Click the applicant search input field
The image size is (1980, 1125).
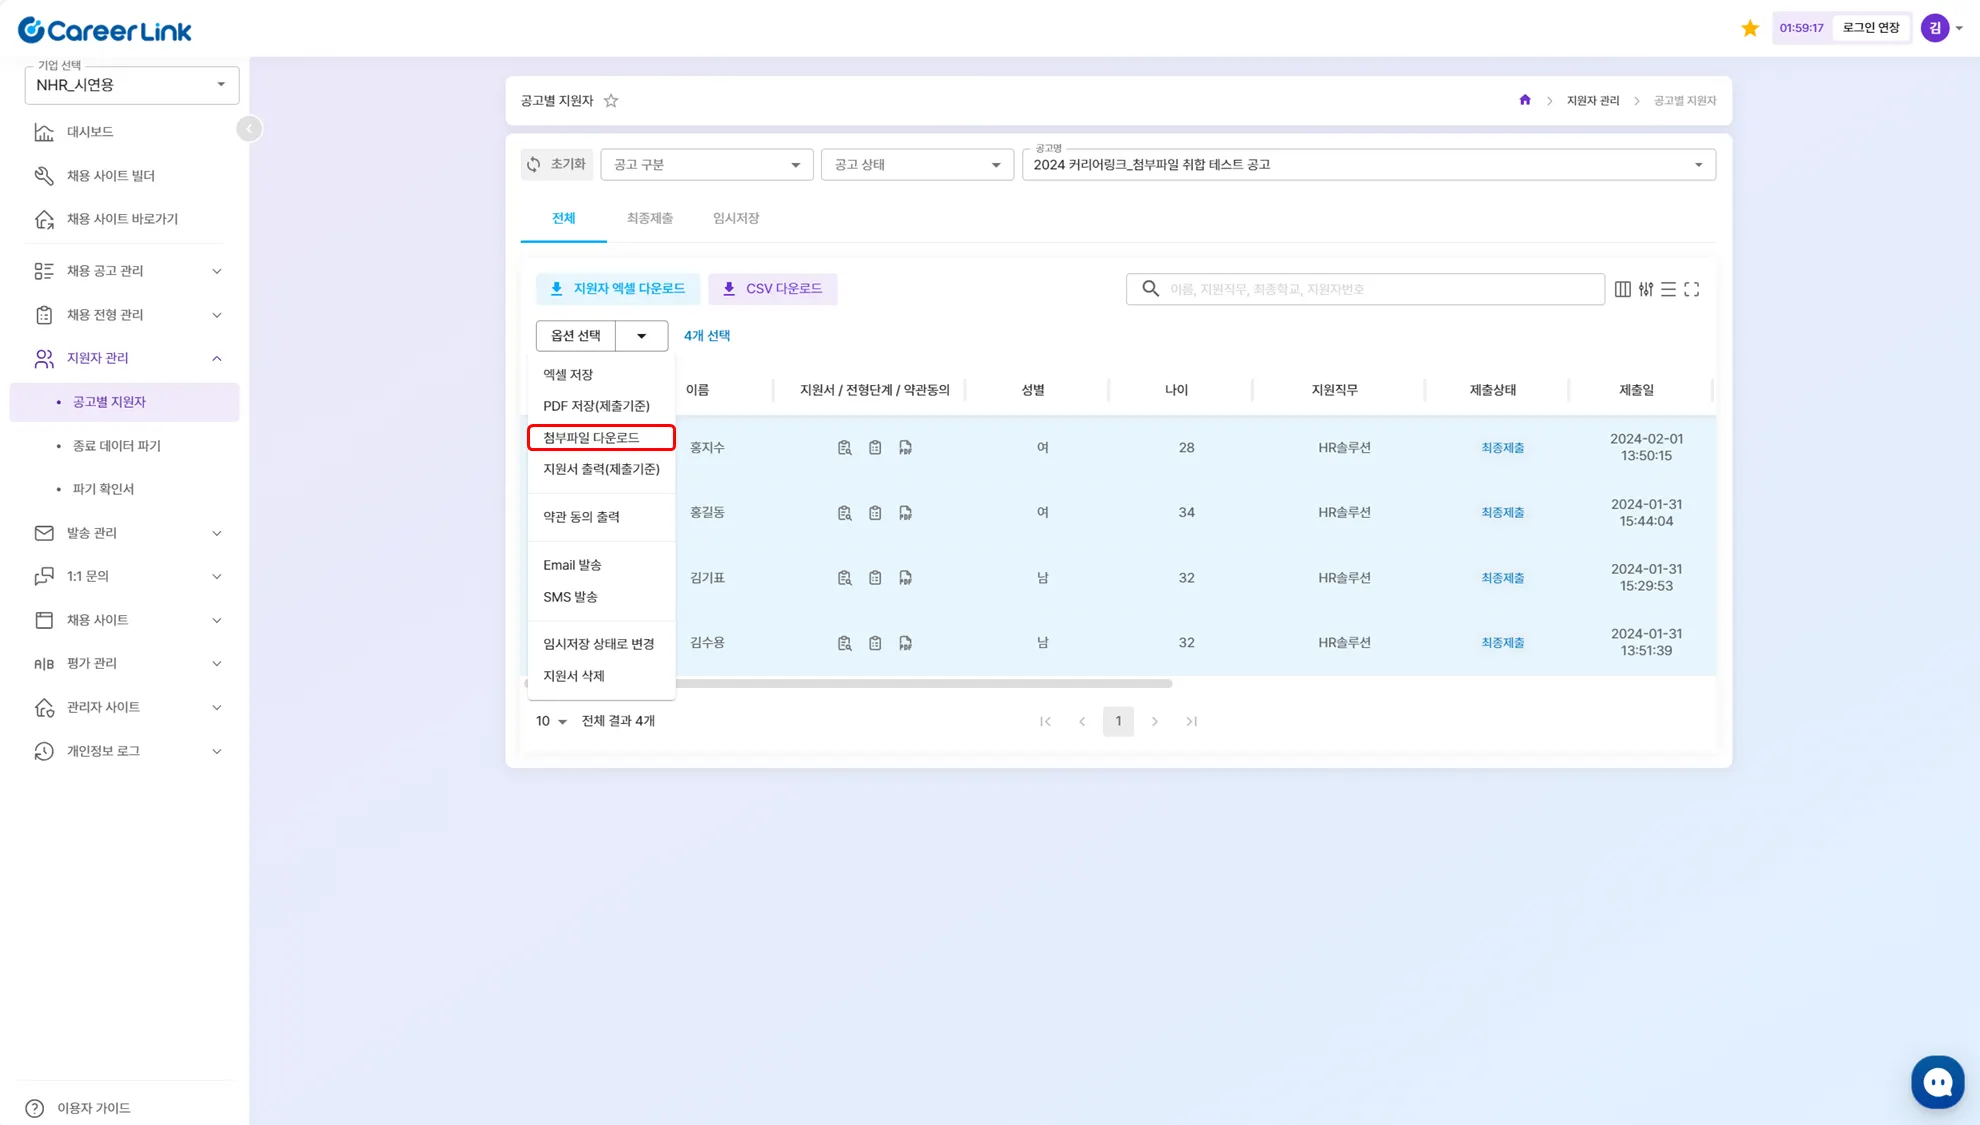tap(1380, 289)
